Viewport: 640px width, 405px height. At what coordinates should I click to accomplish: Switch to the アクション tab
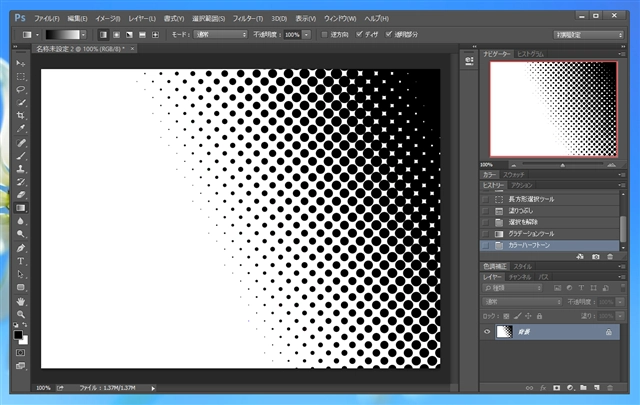tap(522, 185)
